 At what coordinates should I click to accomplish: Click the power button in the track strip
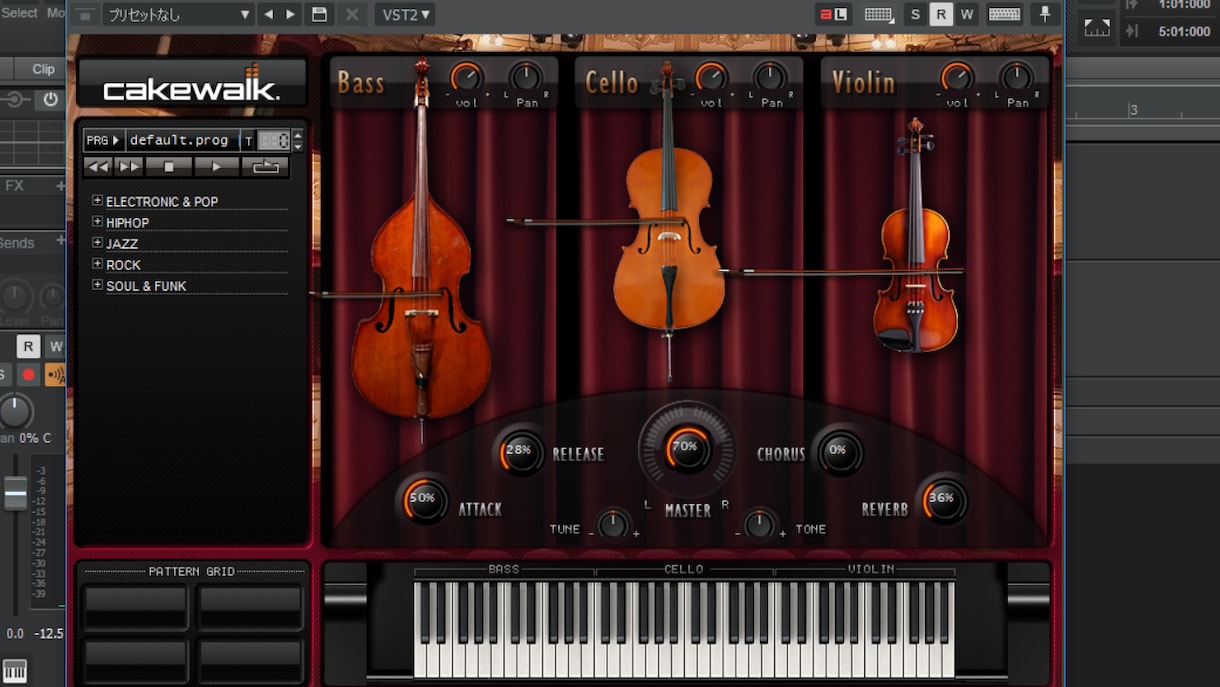[x=50, y=99]
